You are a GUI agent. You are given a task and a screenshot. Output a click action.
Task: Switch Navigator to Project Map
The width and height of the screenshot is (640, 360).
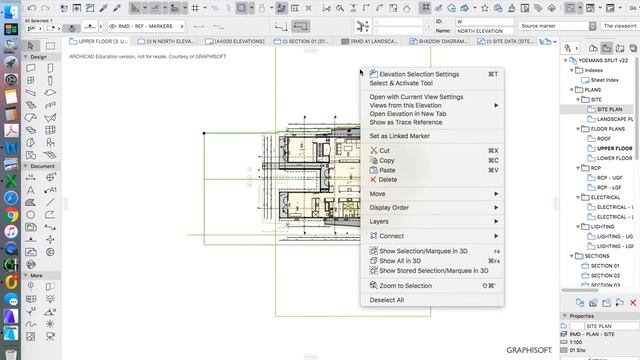pyautogui.click(x=593, y=48)
